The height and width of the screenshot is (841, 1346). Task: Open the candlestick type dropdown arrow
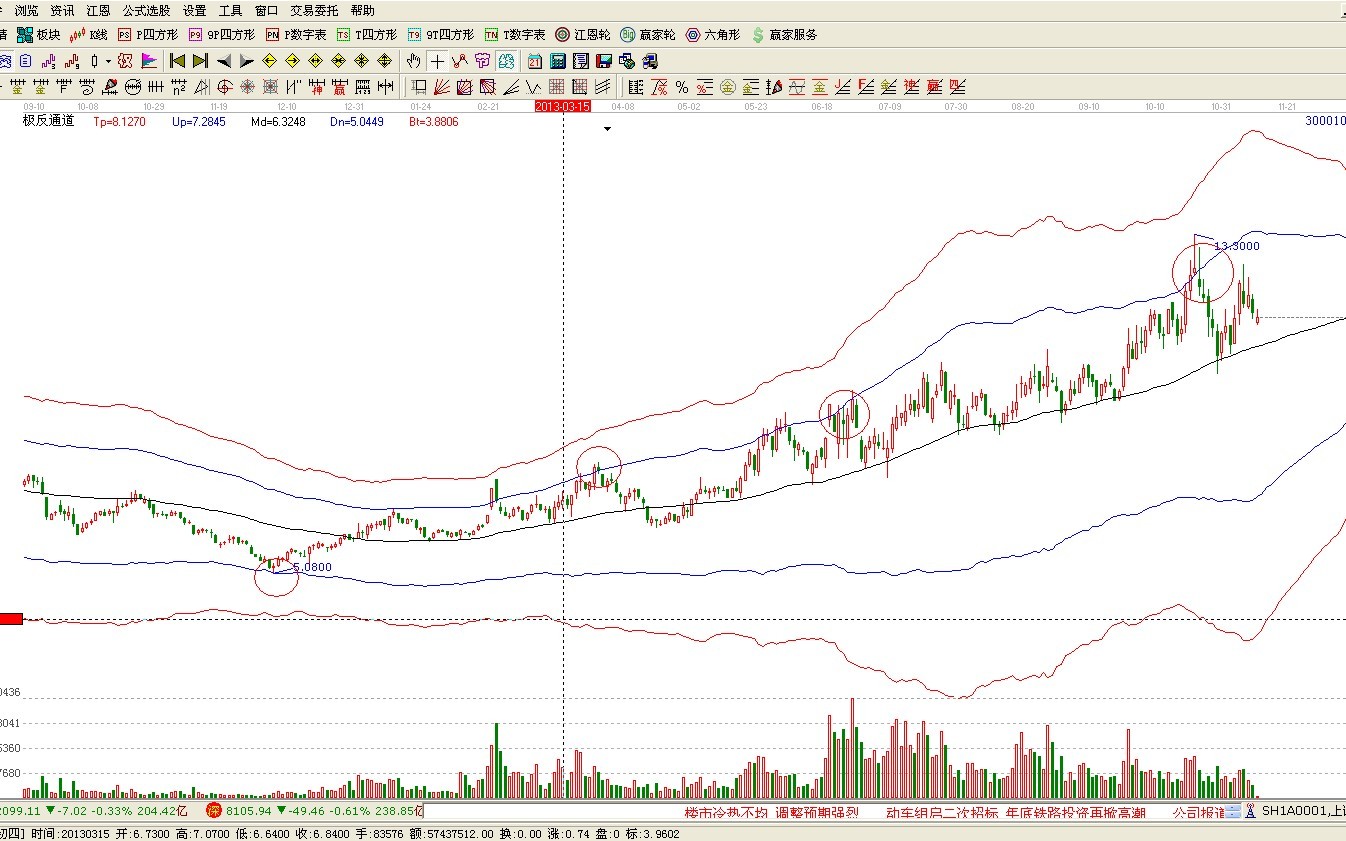pos(108,61)
